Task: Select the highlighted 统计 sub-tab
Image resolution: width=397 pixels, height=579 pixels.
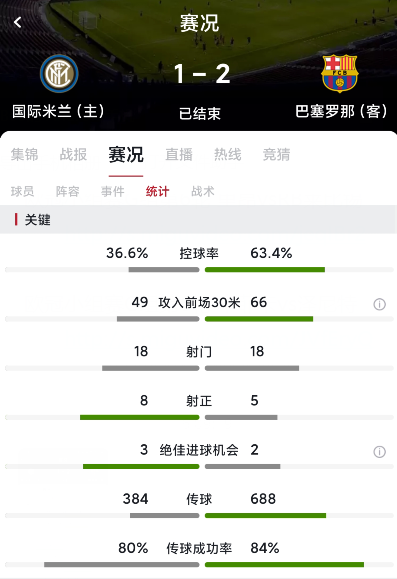Action: (x=157, y=191)
